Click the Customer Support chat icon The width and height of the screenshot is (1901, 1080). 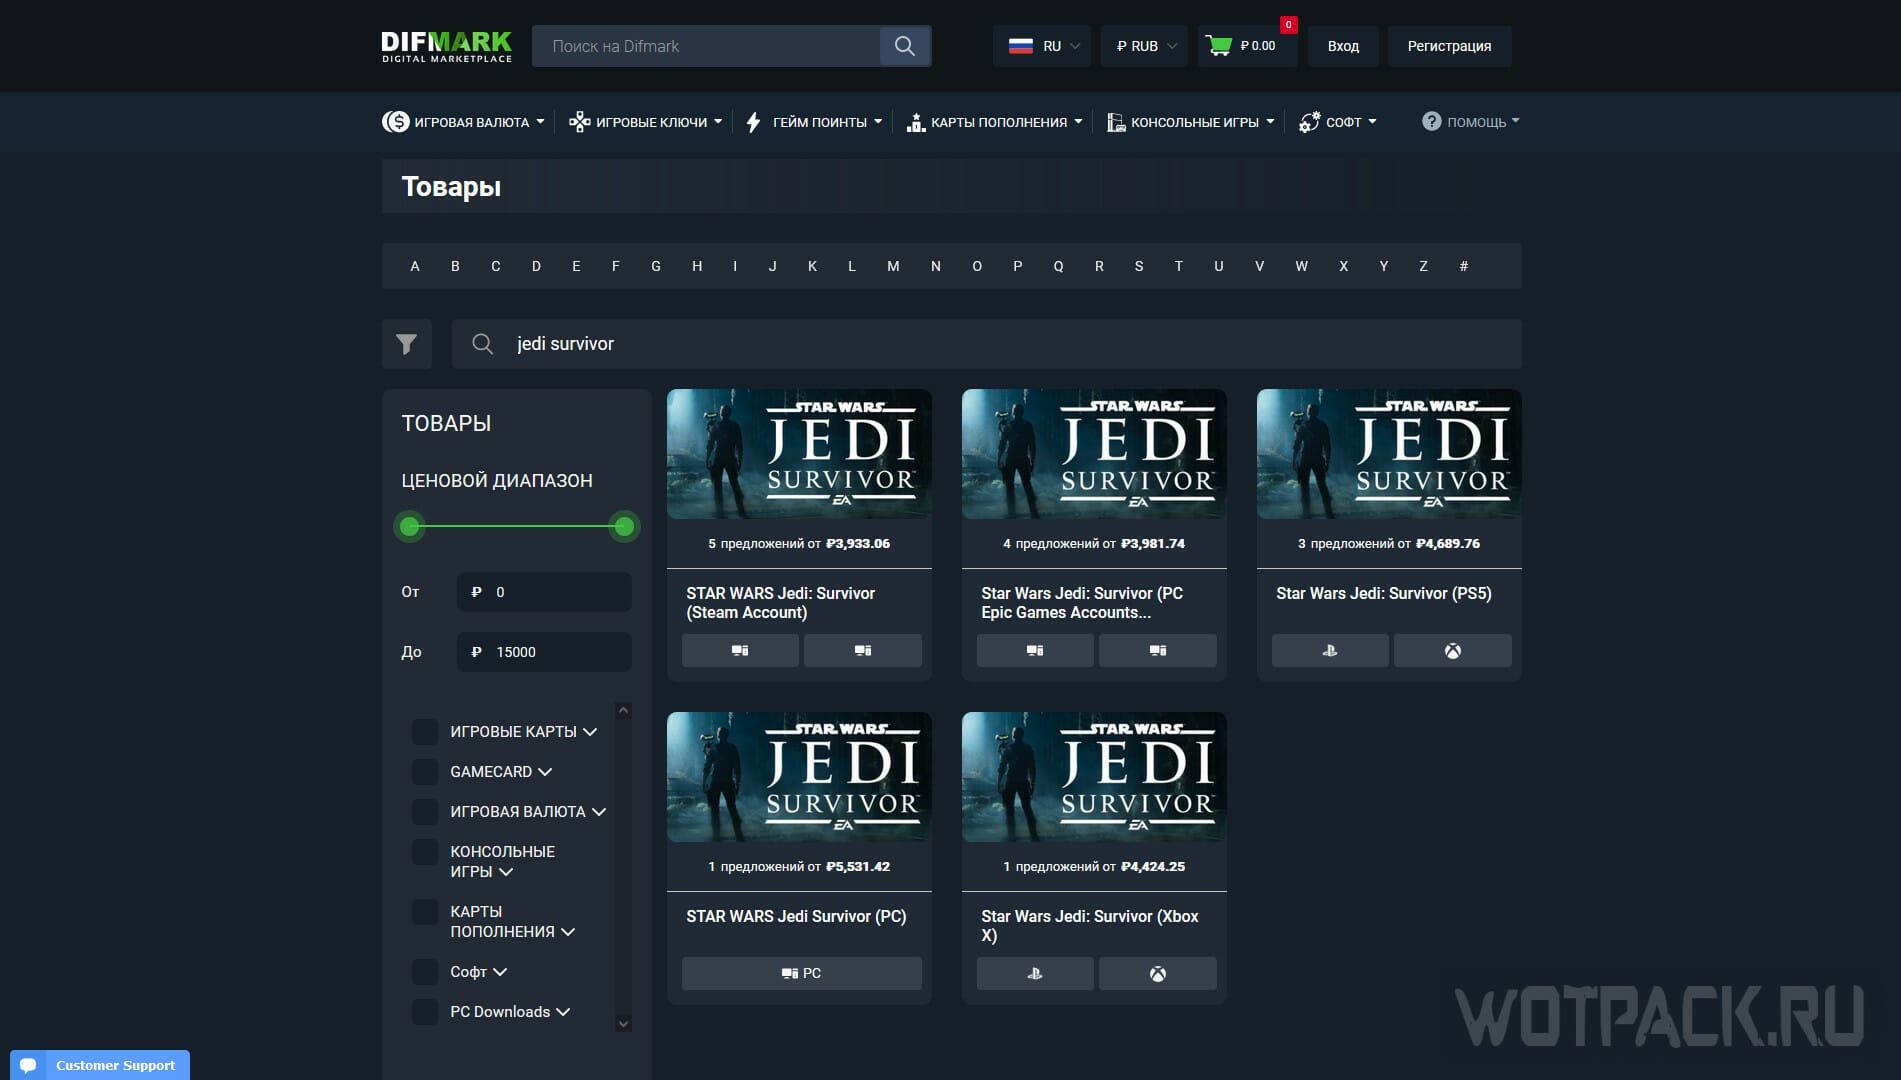[28, 1065]
